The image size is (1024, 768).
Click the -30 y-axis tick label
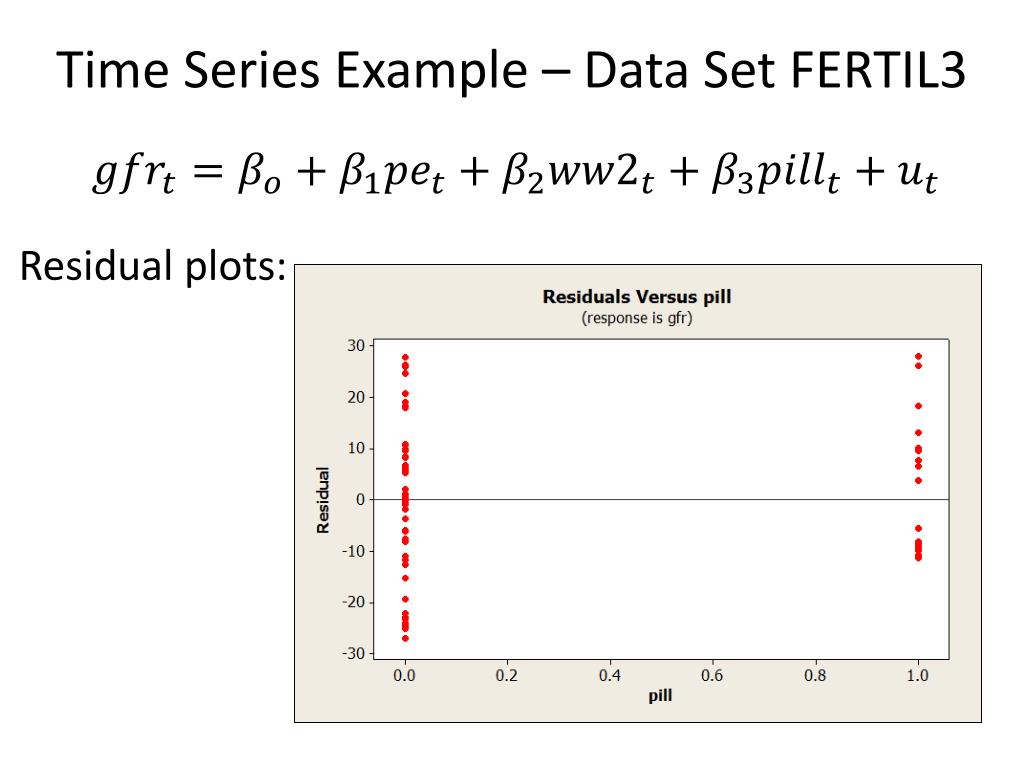(x=353, y=653)
